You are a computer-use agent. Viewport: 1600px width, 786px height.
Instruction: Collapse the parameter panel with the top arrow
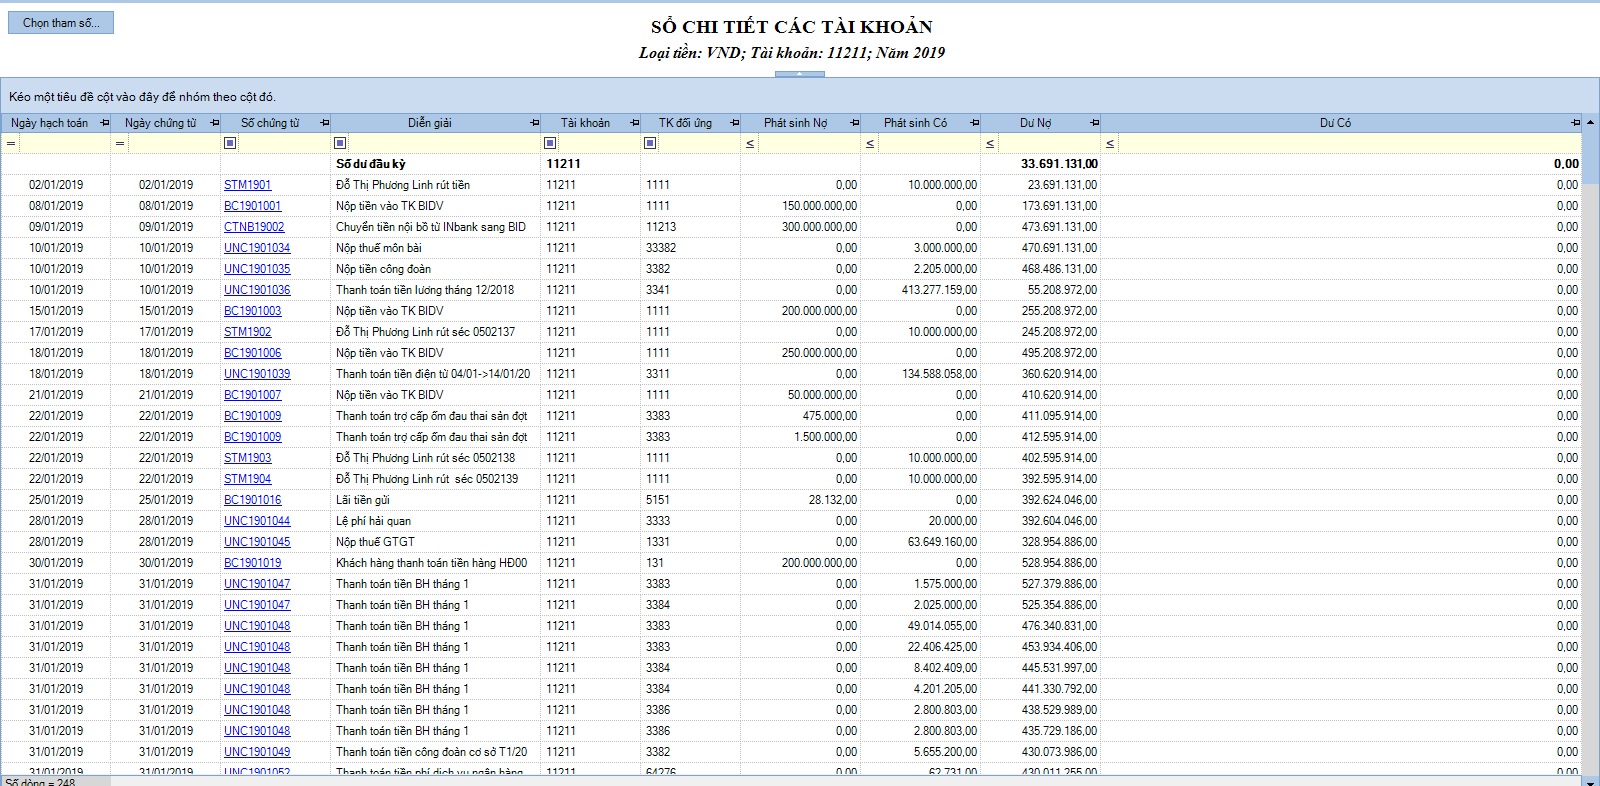pyautogui.click(x=799, y=74)
